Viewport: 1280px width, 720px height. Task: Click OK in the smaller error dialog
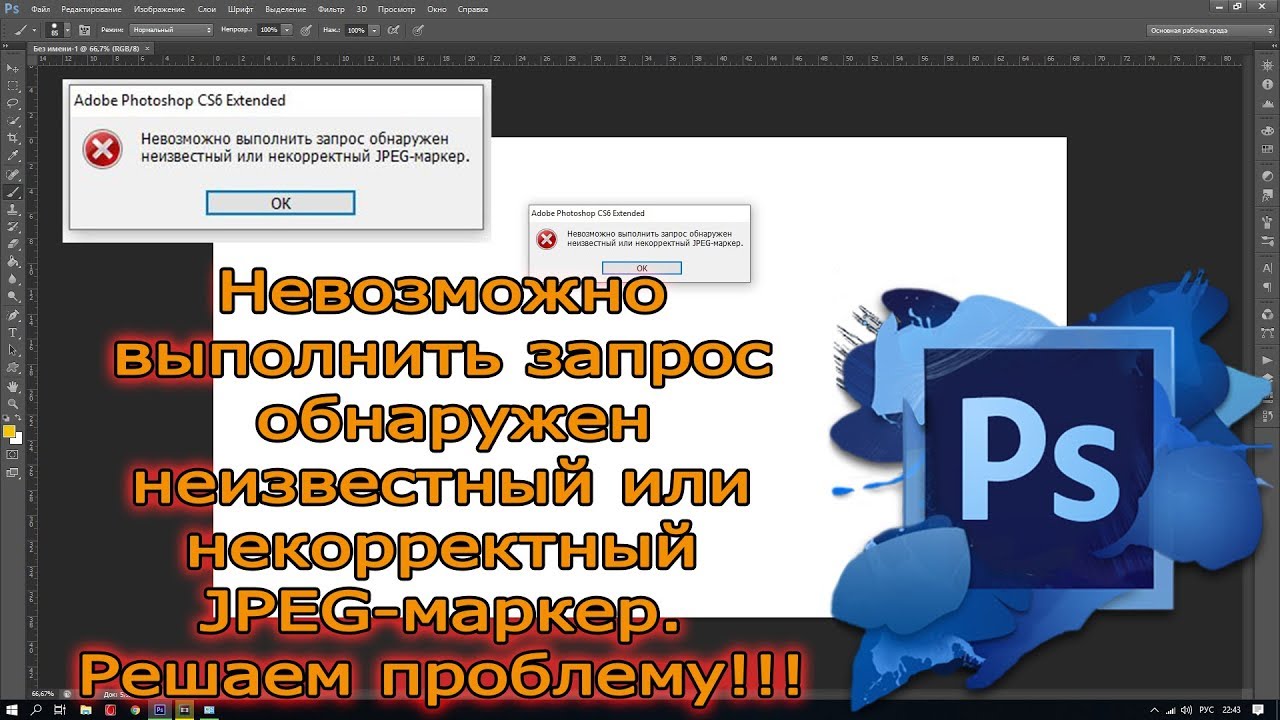tap(642, 268)
